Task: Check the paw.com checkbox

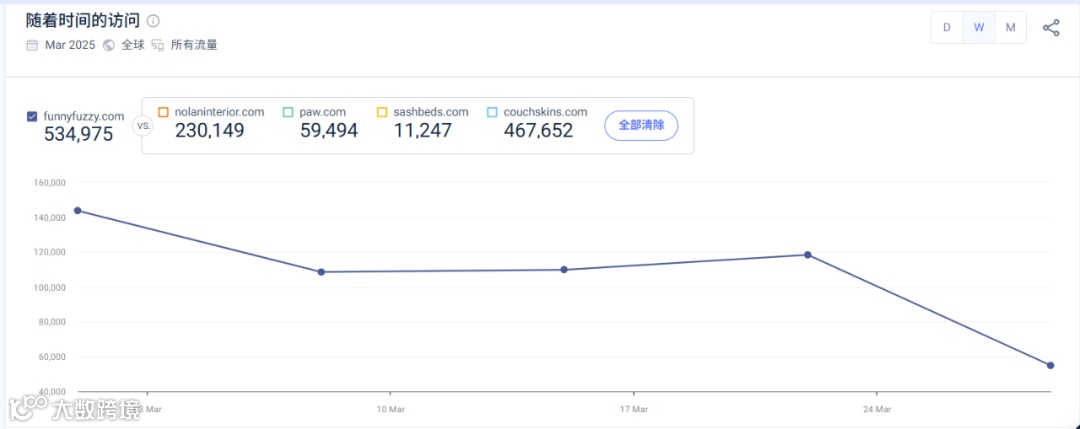Action: coord(288,112)
